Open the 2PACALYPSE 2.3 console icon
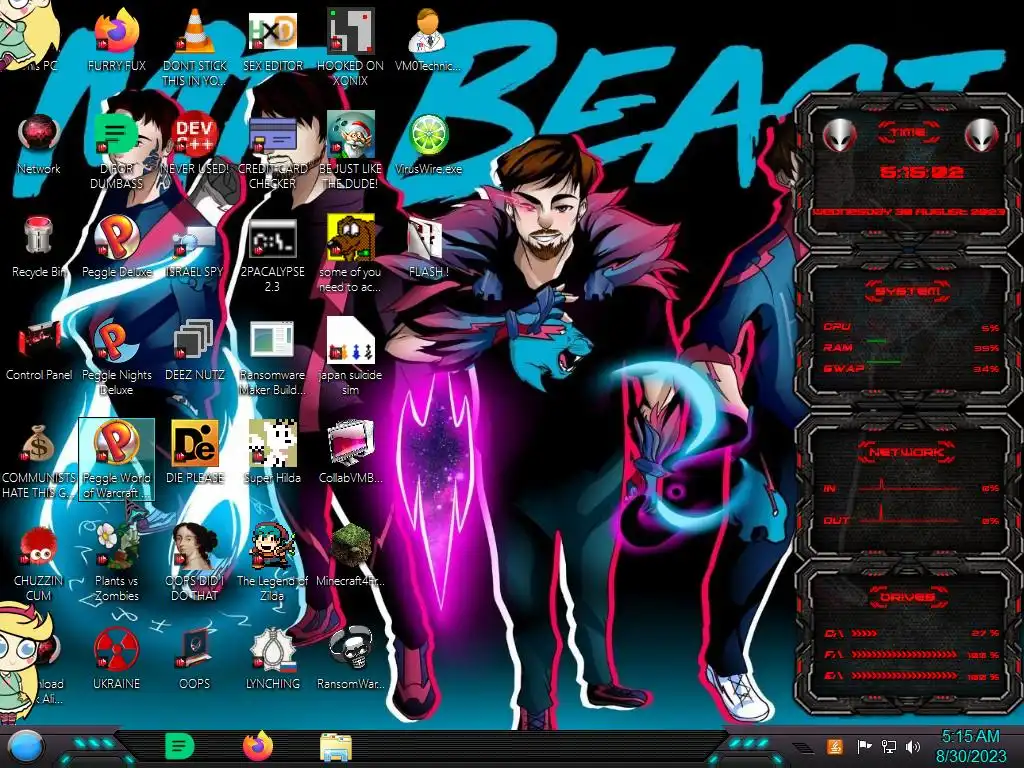 pos(272,239)
